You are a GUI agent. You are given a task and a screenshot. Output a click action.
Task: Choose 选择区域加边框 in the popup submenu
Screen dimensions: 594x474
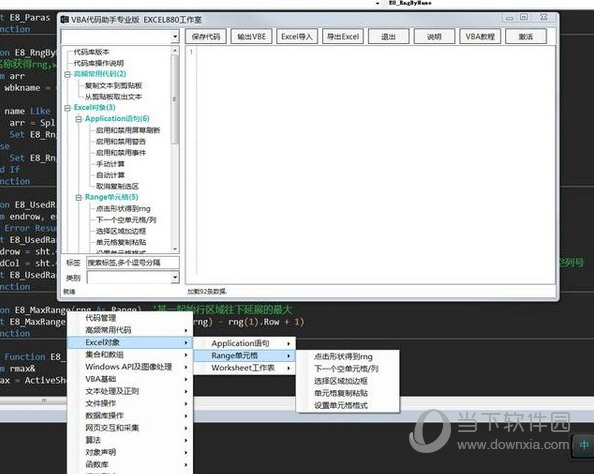click(x=348, y=381)
